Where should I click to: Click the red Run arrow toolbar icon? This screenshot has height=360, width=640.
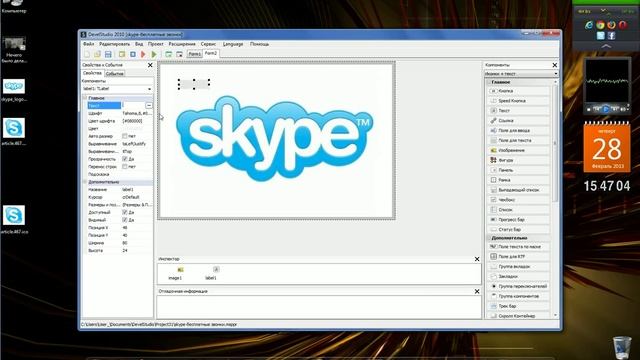[143, 54]
